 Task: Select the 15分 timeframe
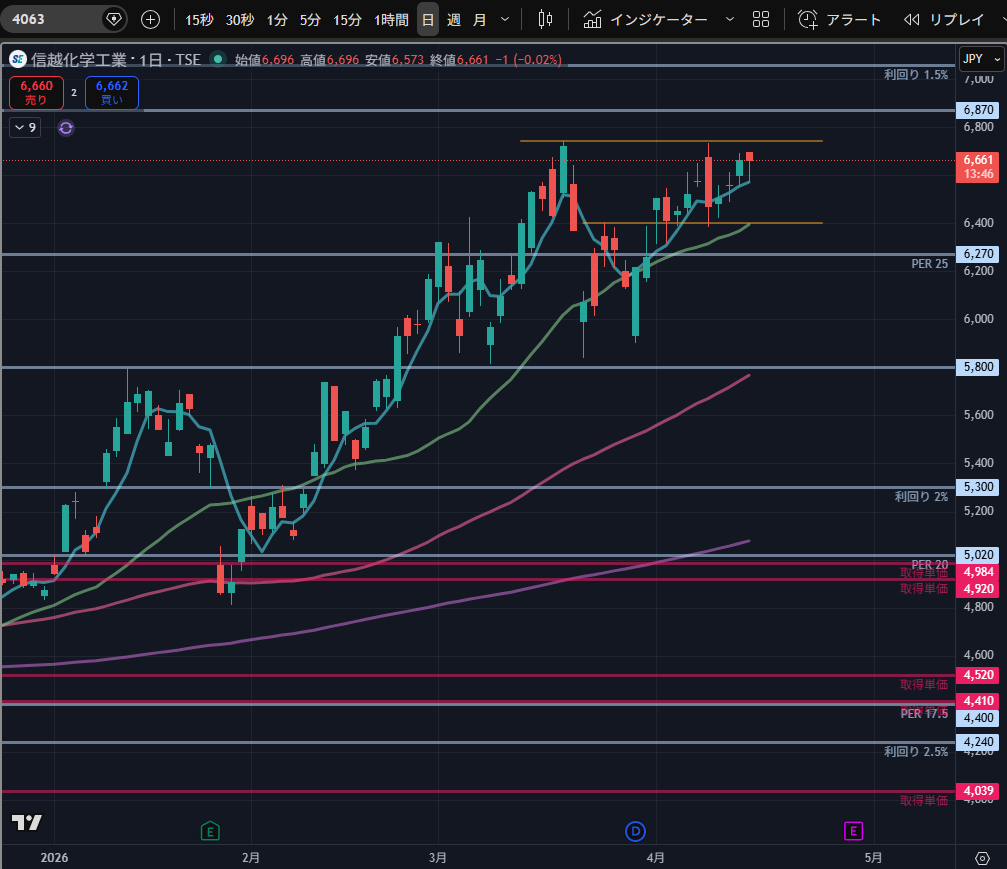[347, 20]
